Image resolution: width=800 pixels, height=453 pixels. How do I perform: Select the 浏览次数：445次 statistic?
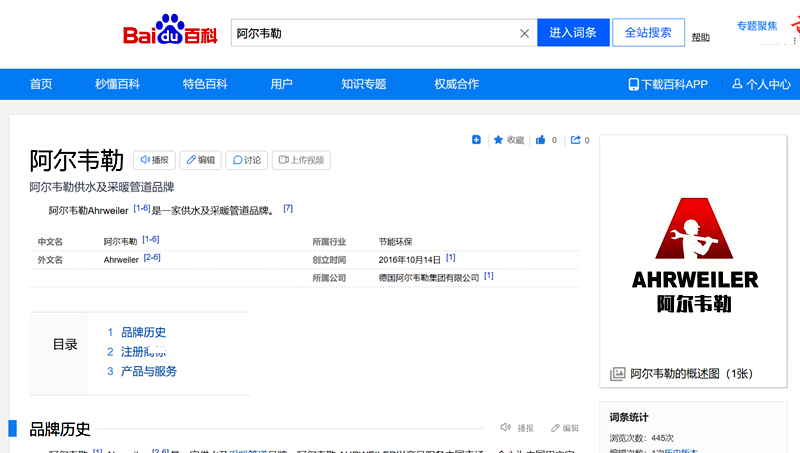(641, 438)
